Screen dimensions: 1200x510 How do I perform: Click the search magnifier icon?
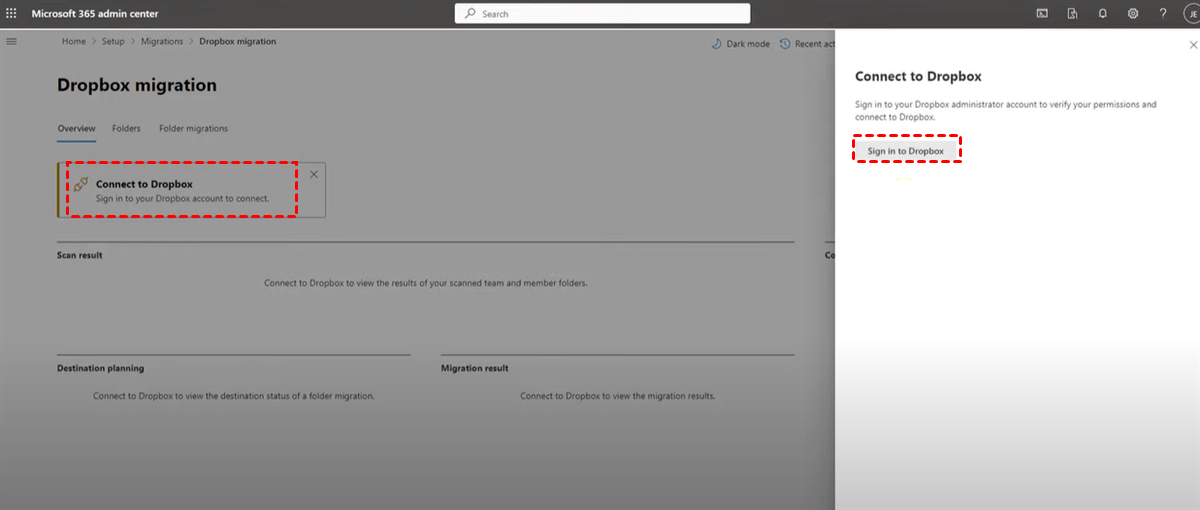470,14
